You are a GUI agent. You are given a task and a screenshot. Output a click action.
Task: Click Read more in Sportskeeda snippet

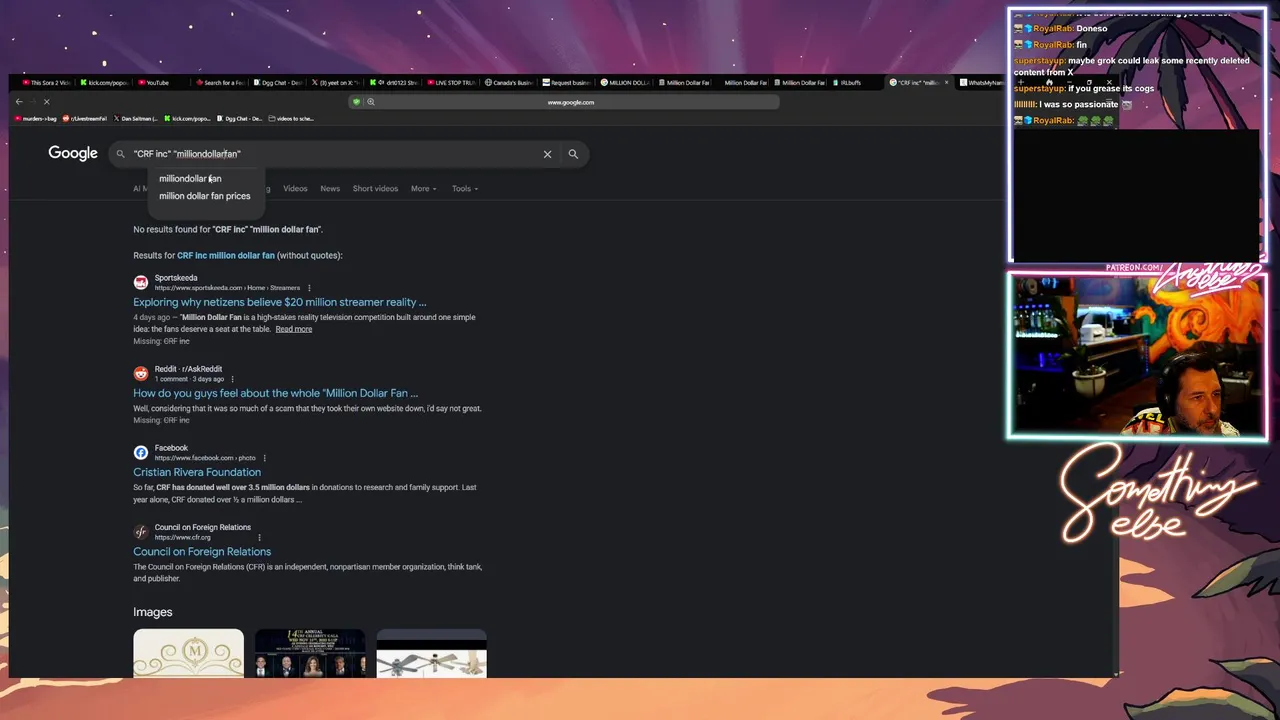[294, 329]
